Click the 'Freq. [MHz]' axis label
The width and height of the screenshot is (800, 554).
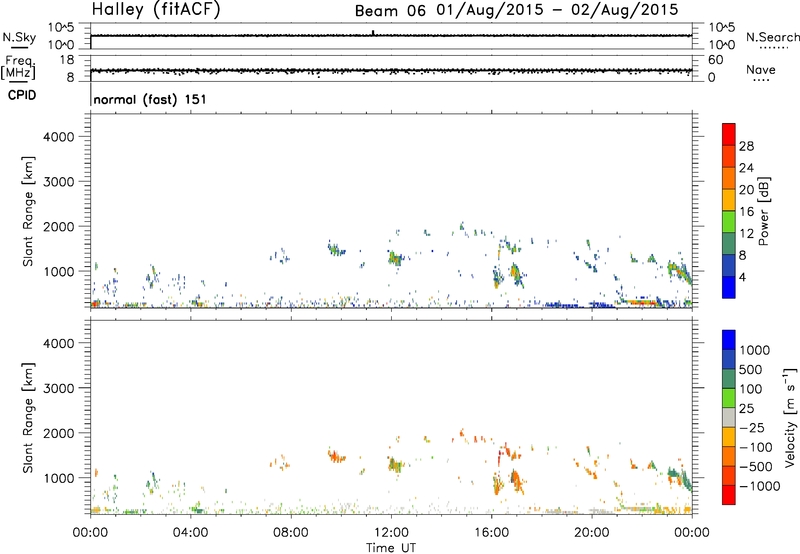click(18, 67)
